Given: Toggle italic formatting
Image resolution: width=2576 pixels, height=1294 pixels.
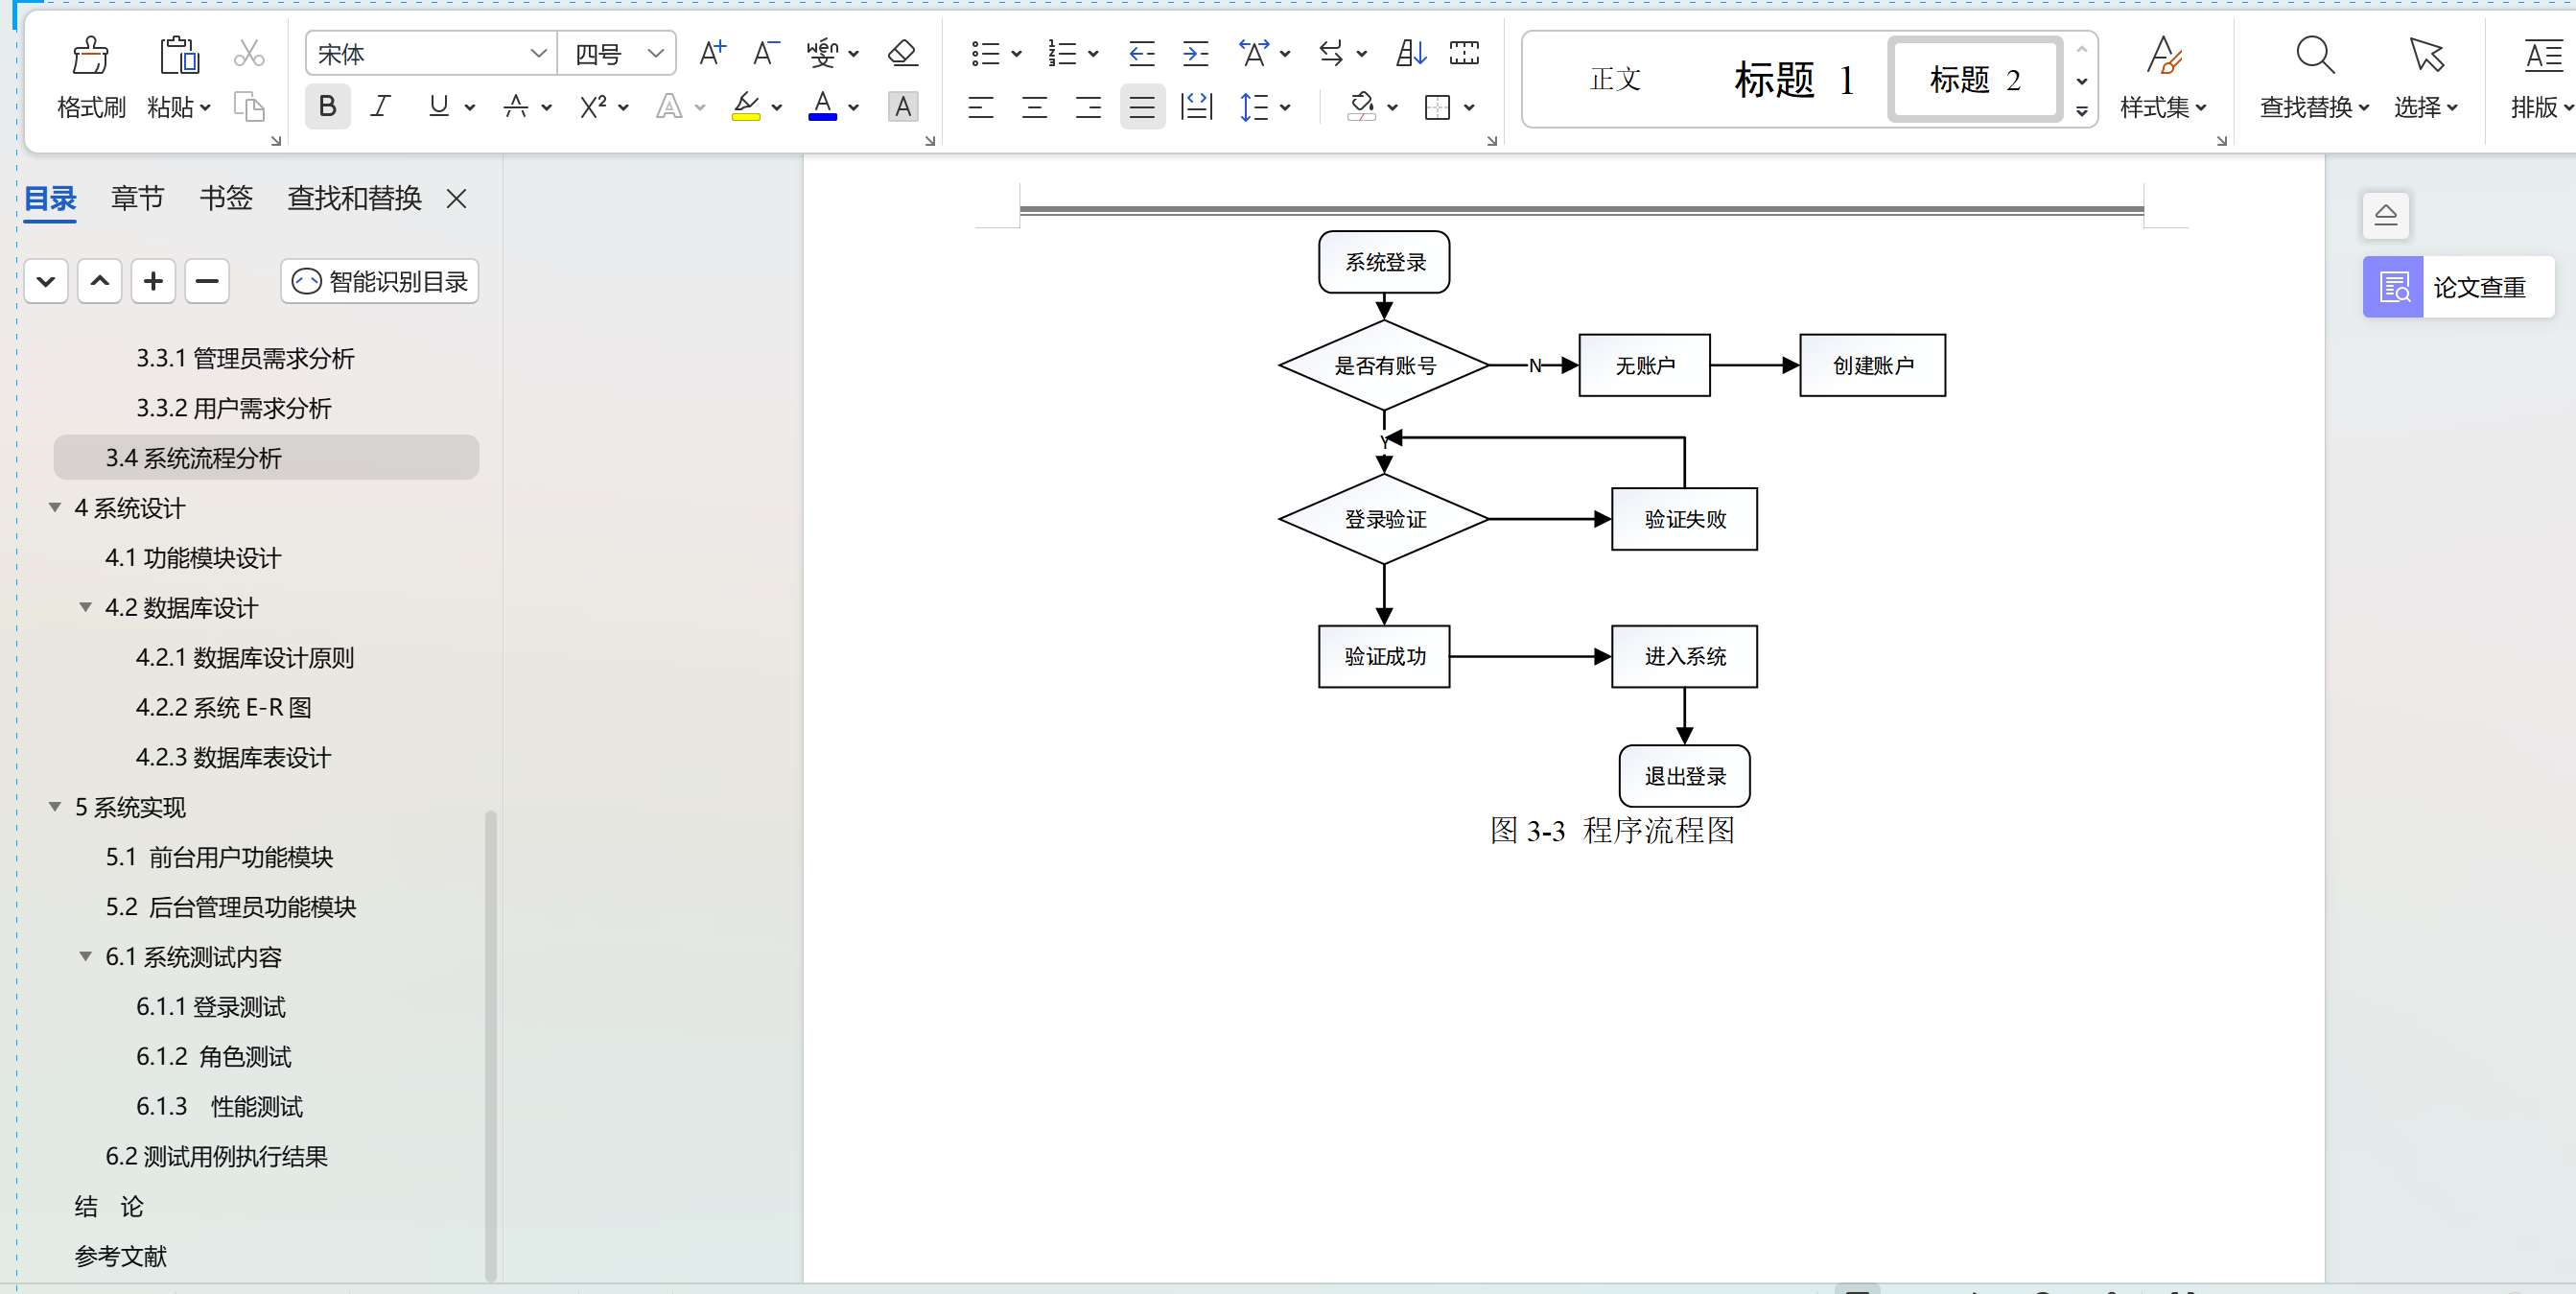Looking at the screenshot, I should coord(380,107).
